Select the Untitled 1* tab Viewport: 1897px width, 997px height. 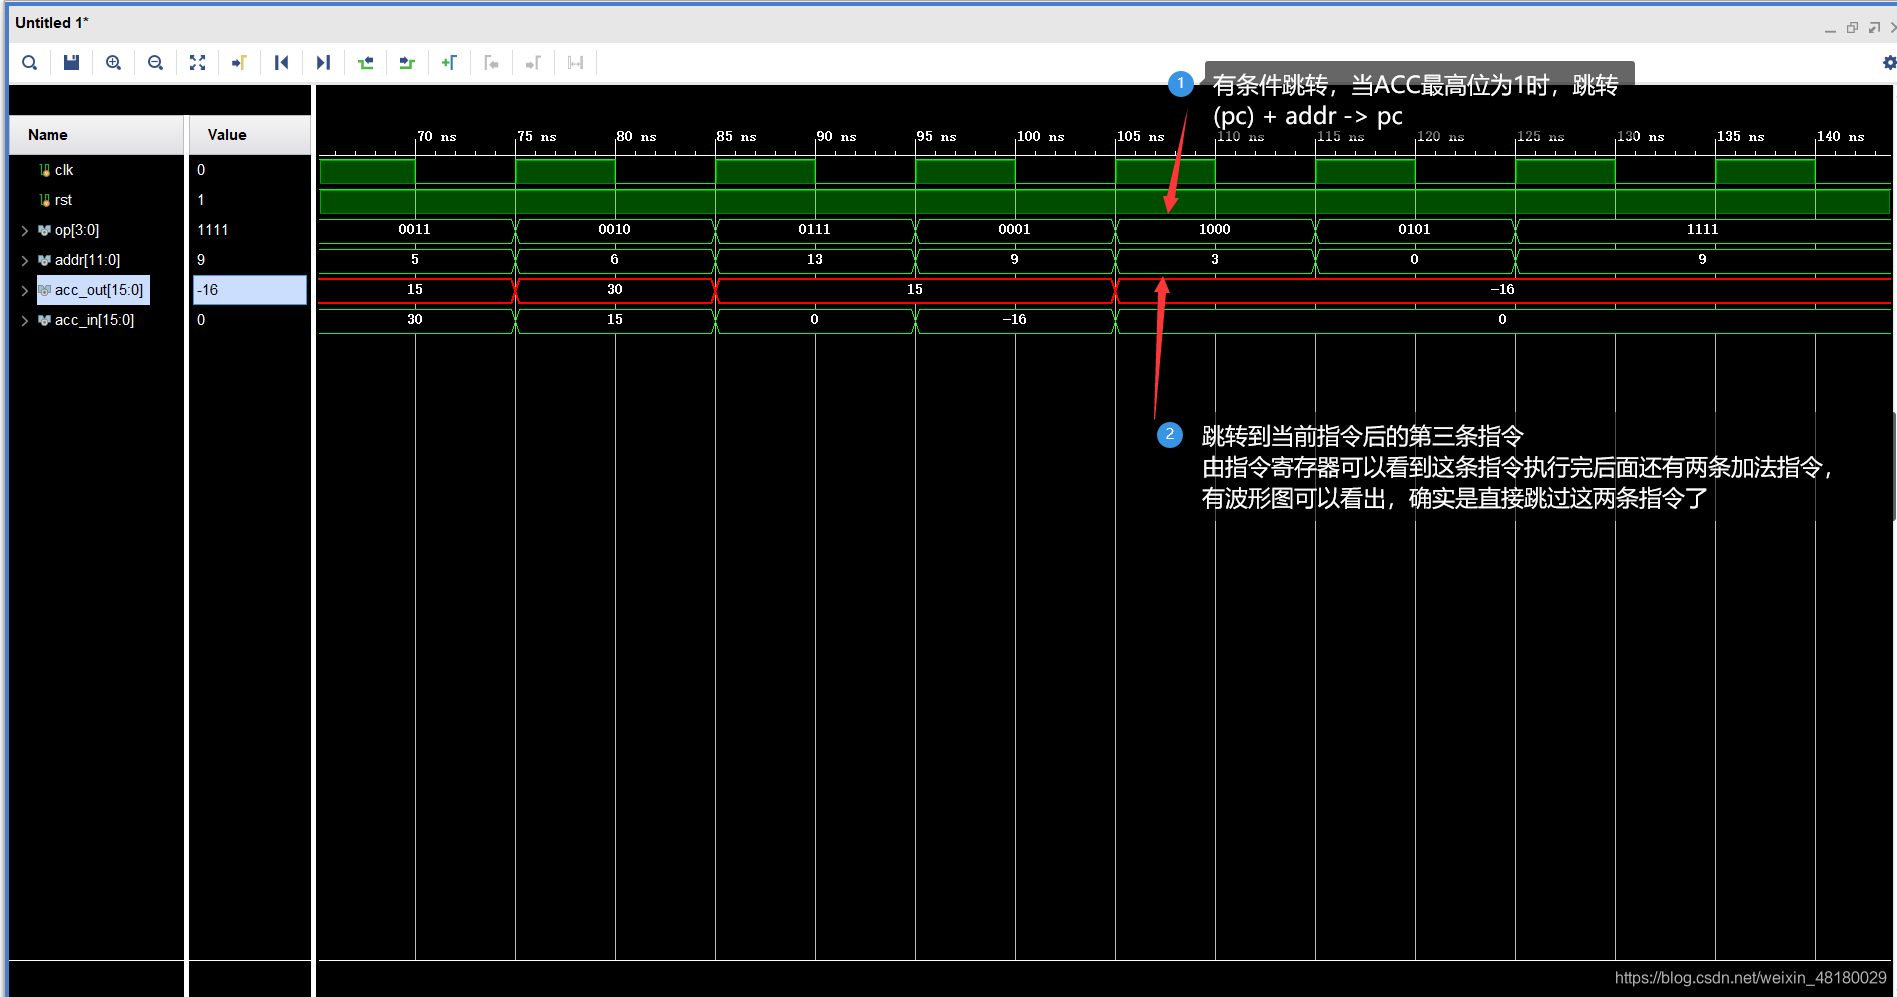coord(52,22)
